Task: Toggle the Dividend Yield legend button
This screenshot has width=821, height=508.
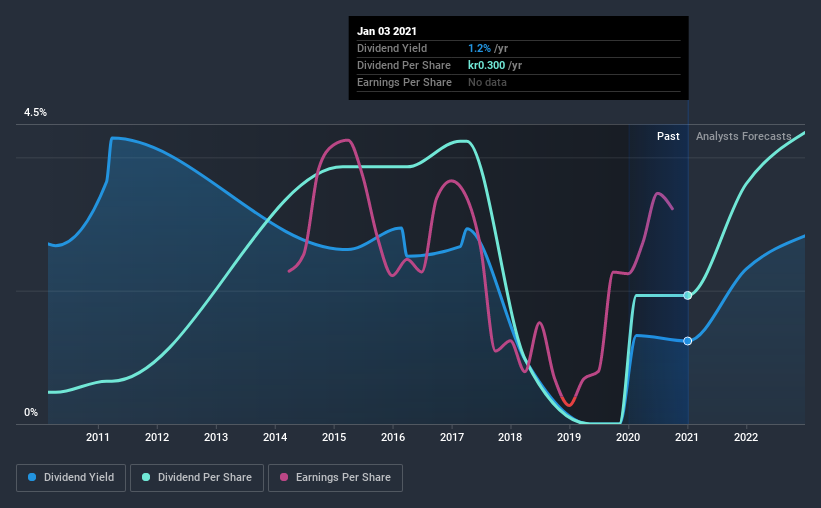Action: click(71, 478)
